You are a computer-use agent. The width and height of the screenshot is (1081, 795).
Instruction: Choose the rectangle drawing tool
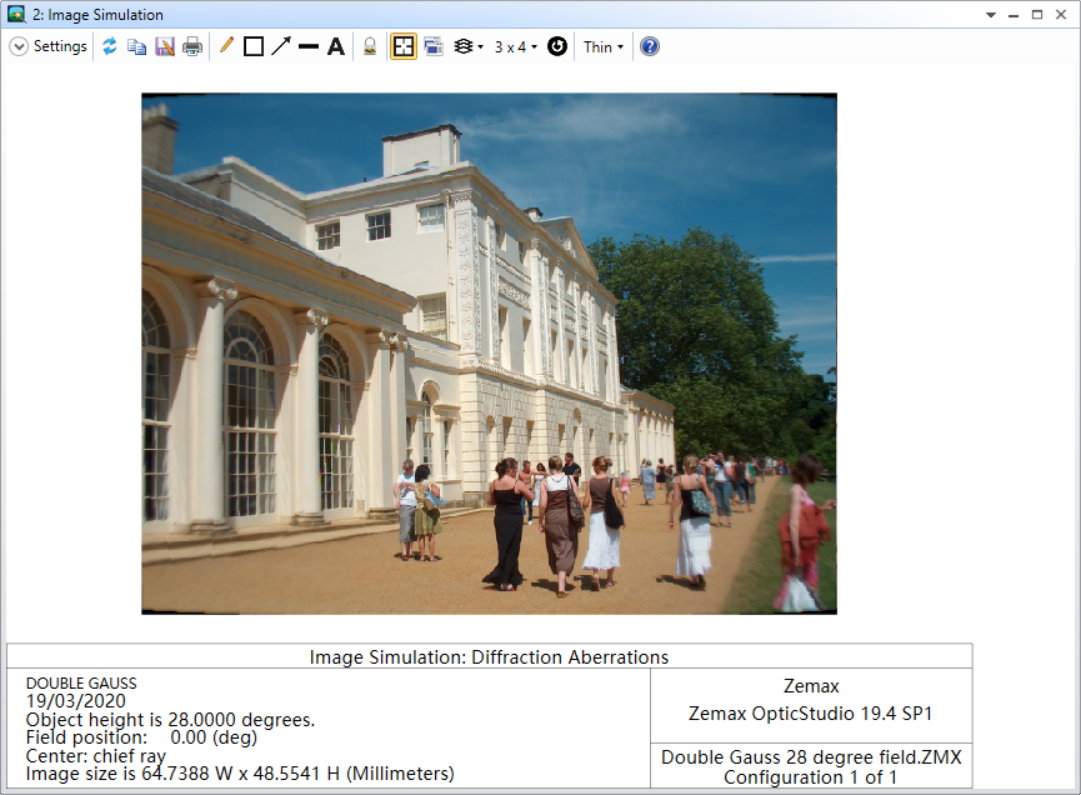click(x=254, y=46)
